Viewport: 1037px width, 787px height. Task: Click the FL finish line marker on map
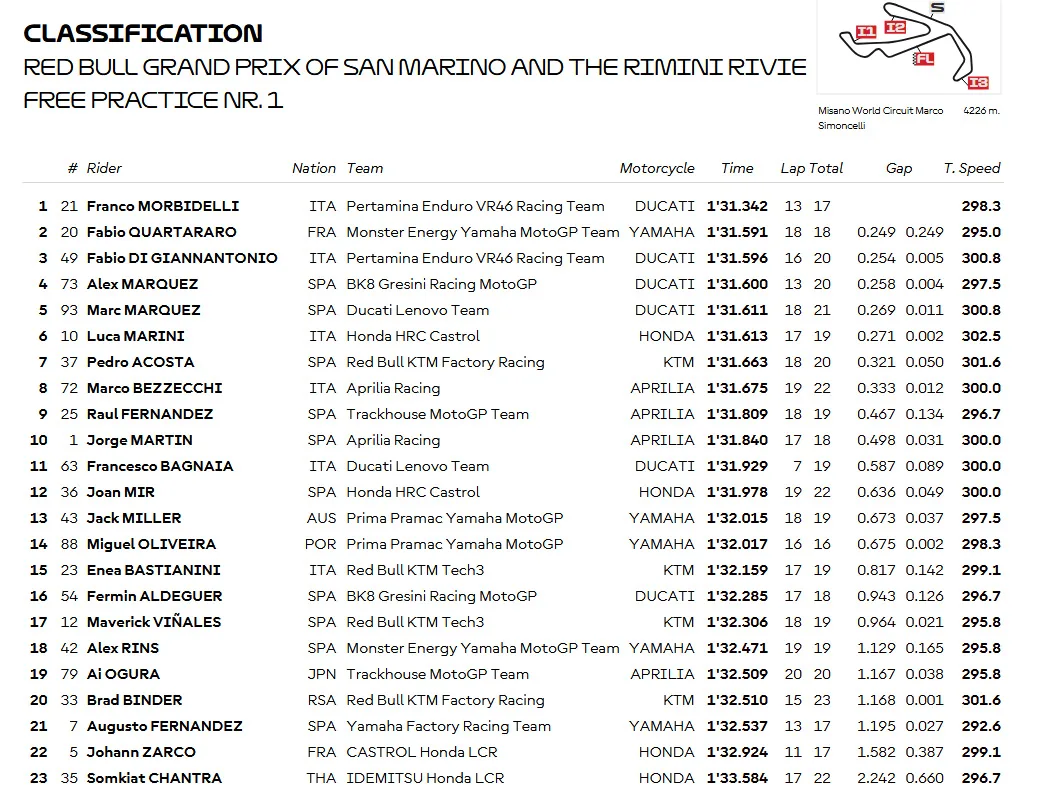click(923, 59)
